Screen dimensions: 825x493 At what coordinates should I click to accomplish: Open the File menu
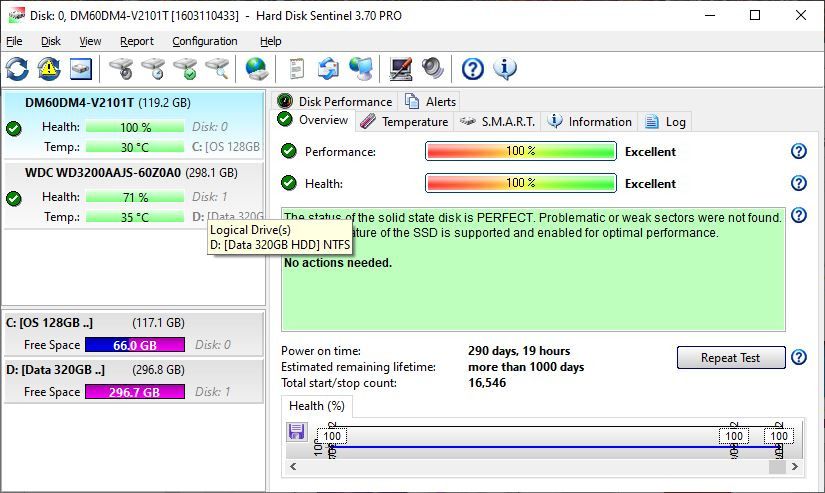[x=14, y=41]
